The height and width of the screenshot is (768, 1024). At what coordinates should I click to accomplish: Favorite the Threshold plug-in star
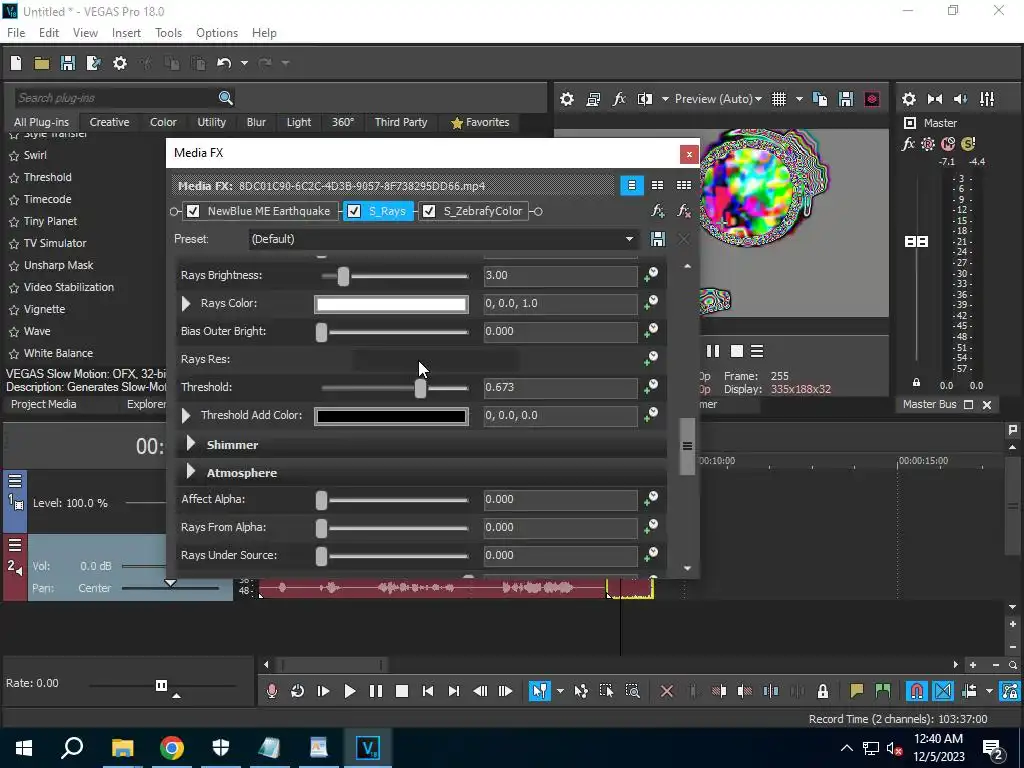14,178
